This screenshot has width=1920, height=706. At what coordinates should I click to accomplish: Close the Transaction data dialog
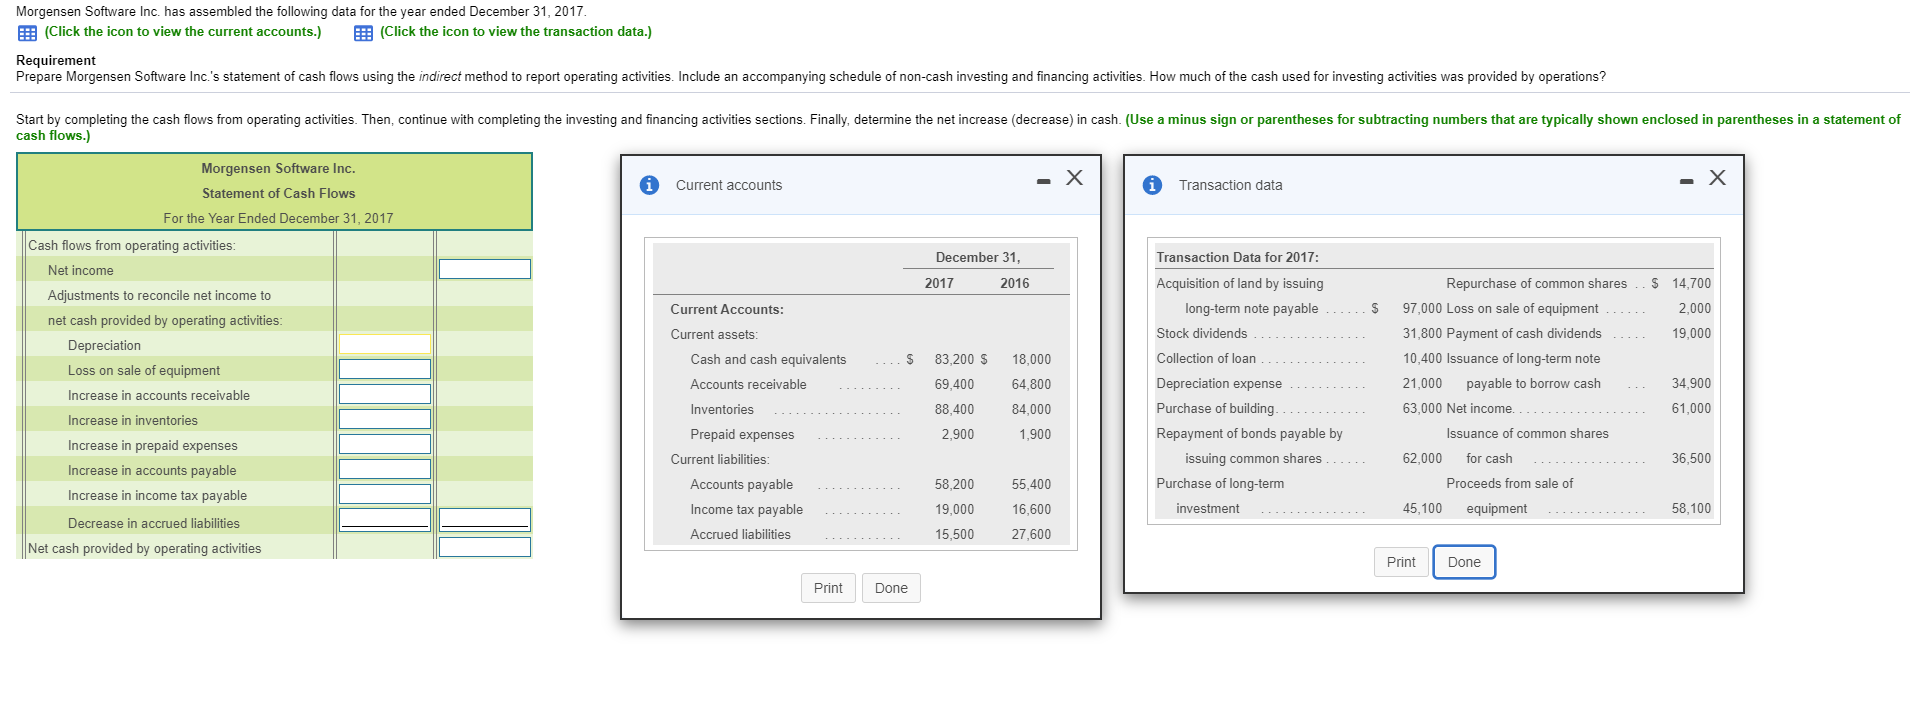(1718, 178)
